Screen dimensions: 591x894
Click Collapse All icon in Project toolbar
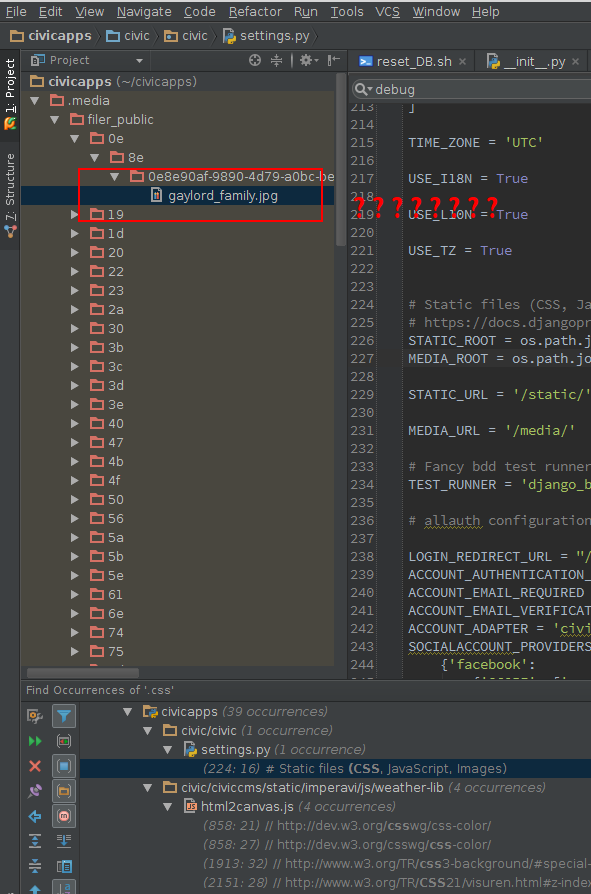click(x=276, y=60)
